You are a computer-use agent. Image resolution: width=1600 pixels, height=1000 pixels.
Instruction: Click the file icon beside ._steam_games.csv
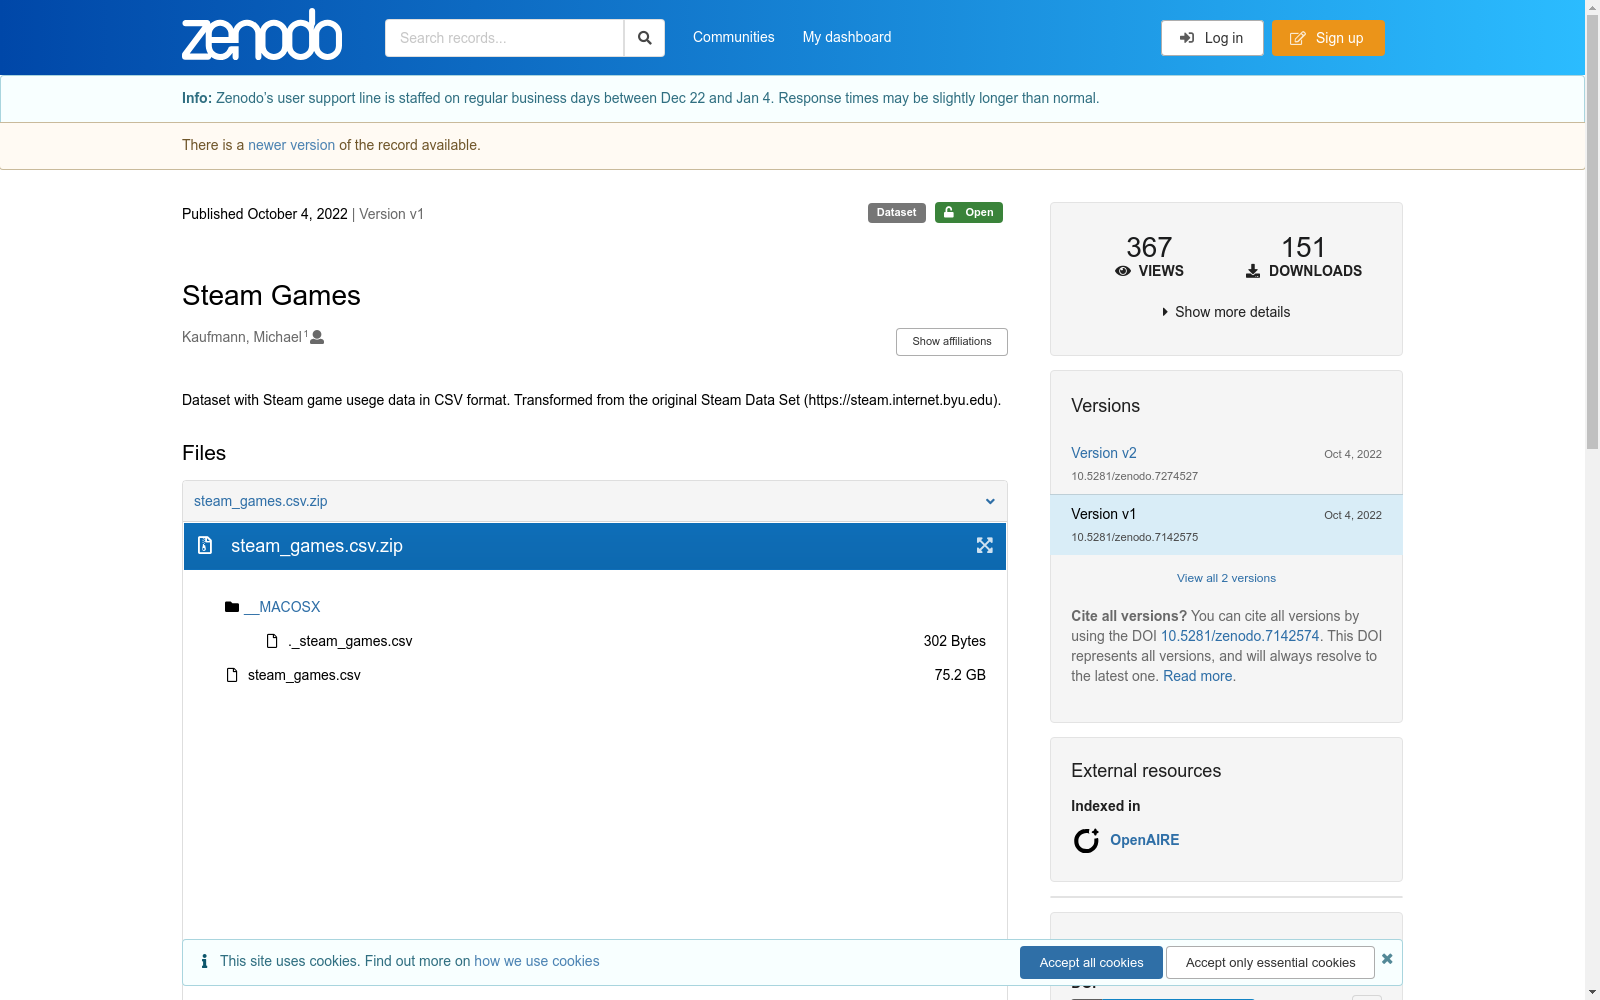pos(272,641)
